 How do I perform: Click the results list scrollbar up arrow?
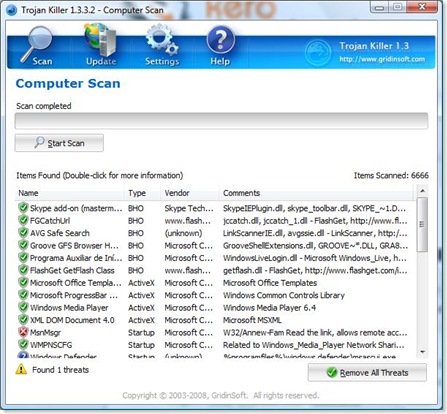point(422,191)
